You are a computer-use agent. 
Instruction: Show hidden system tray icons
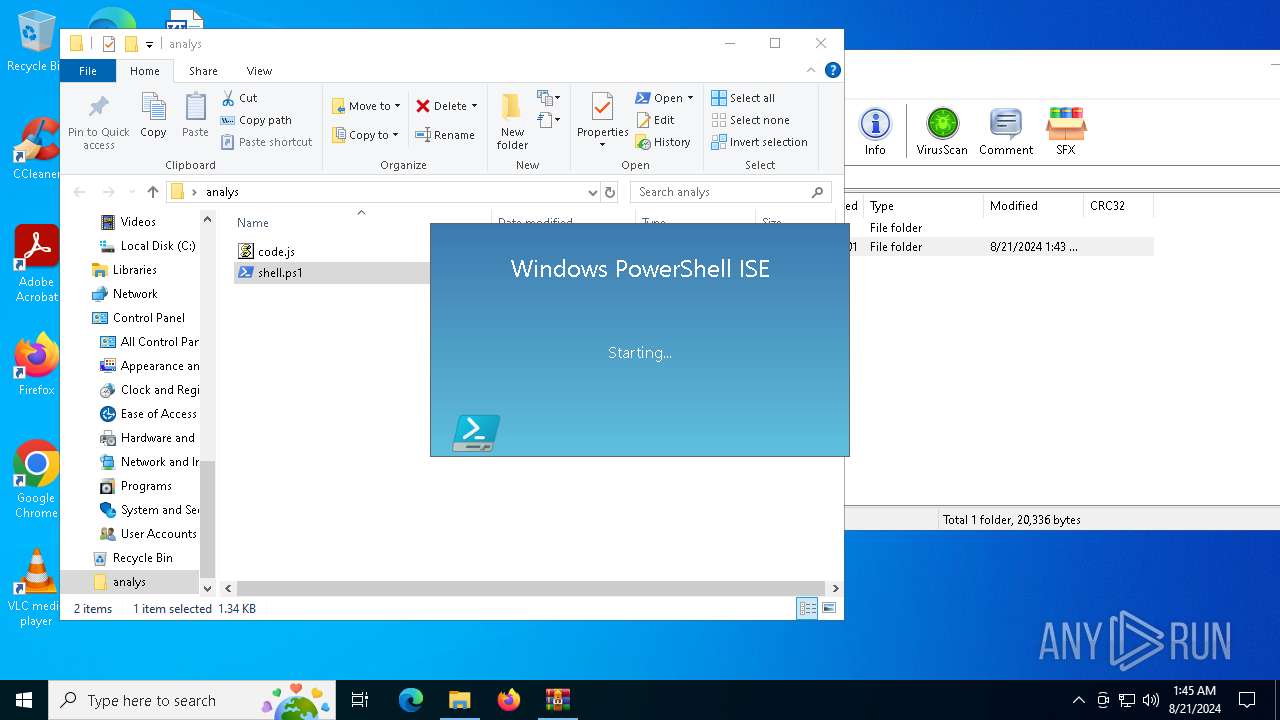click(x=1078, y=700)
